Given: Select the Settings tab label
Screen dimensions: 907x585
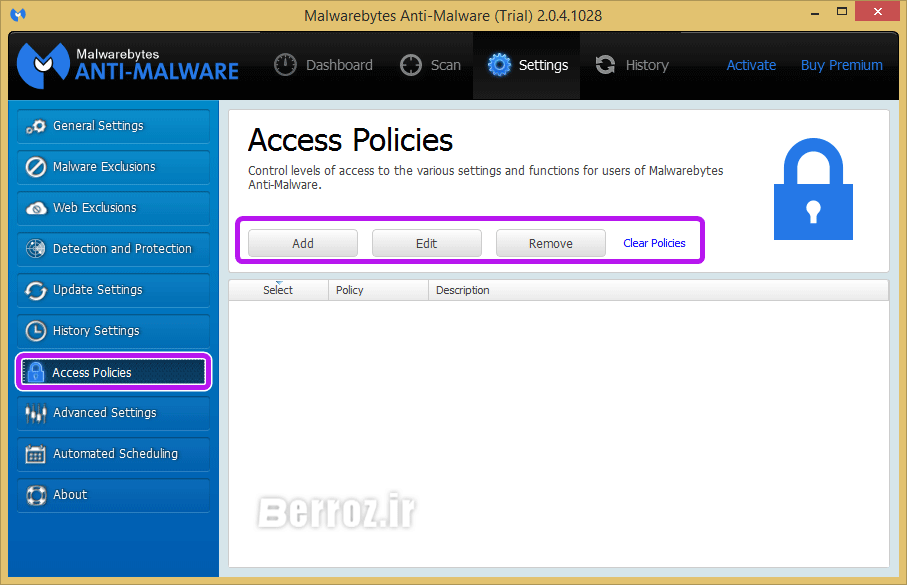Looking at the screenshot, I should [543, 65].
